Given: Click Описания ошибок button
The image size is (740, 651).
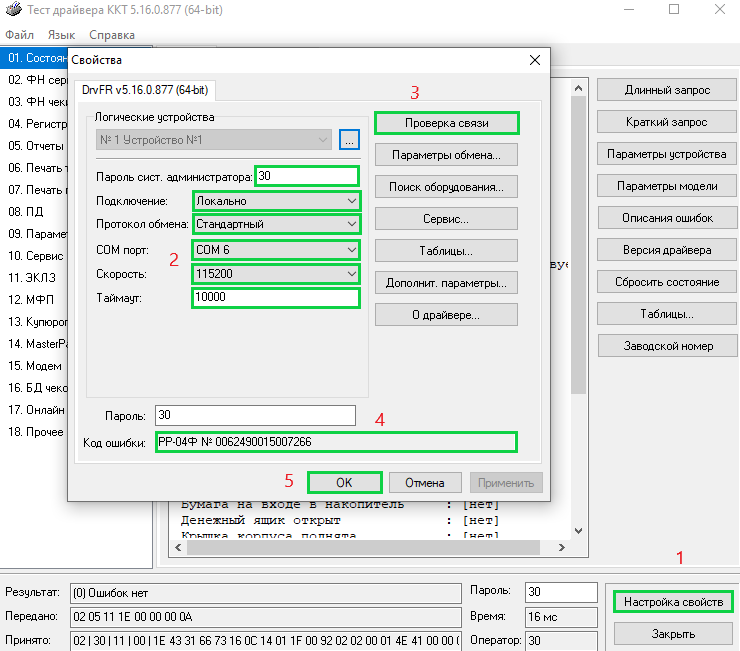Looking at the screenshot, I should [667, 218].
